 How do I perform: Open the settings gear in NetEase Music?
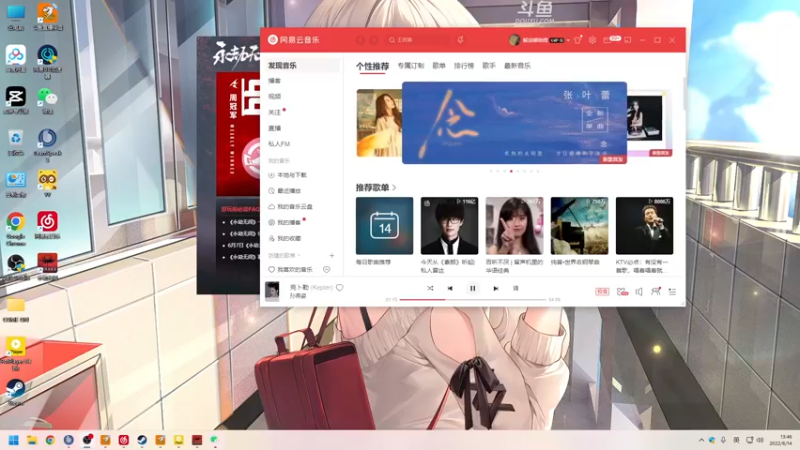(592, 40)
